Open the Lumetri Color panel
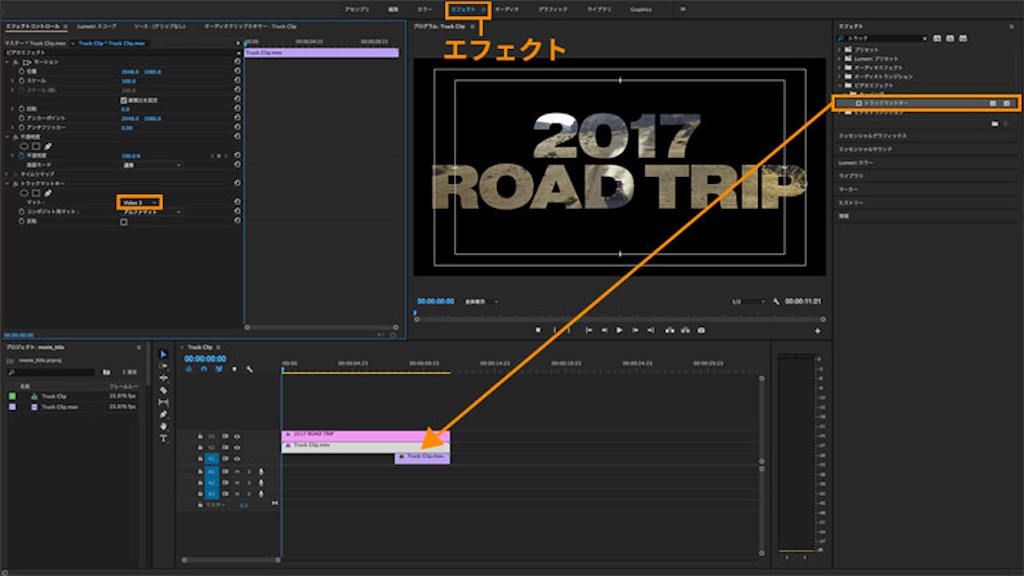Viewport: 1024px width, 576px height. (856, 163)
